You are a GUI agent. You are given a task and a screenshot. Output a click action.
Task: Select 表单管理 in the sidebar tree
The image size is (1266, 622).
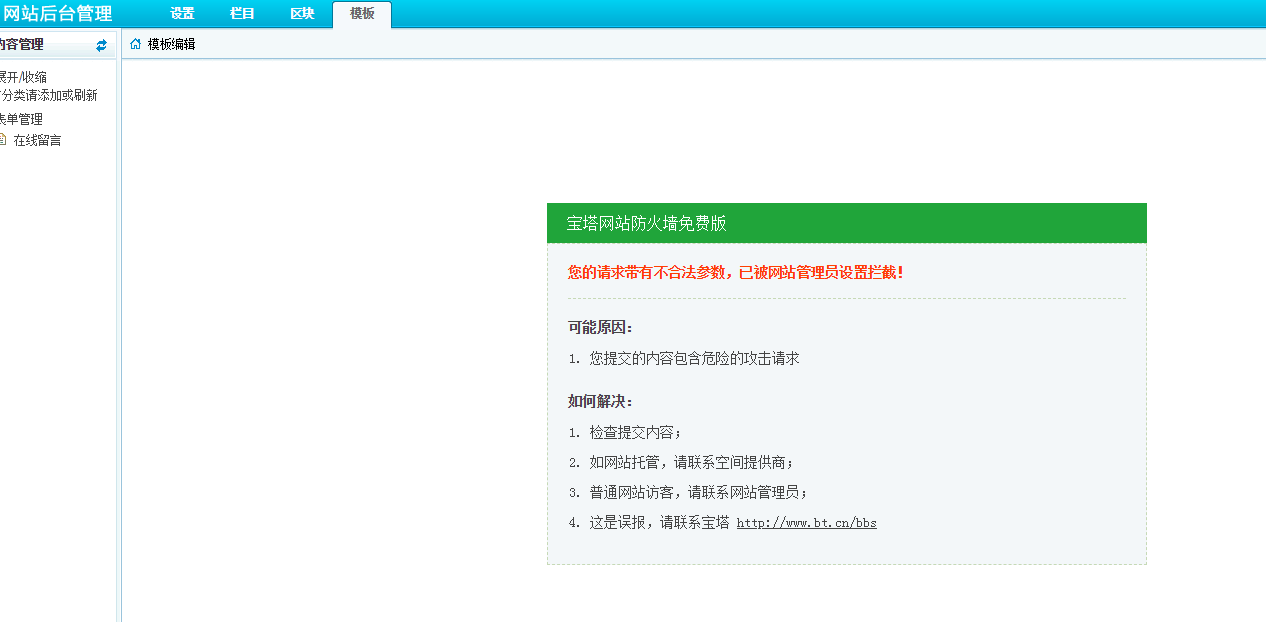(x=20, y=119)
